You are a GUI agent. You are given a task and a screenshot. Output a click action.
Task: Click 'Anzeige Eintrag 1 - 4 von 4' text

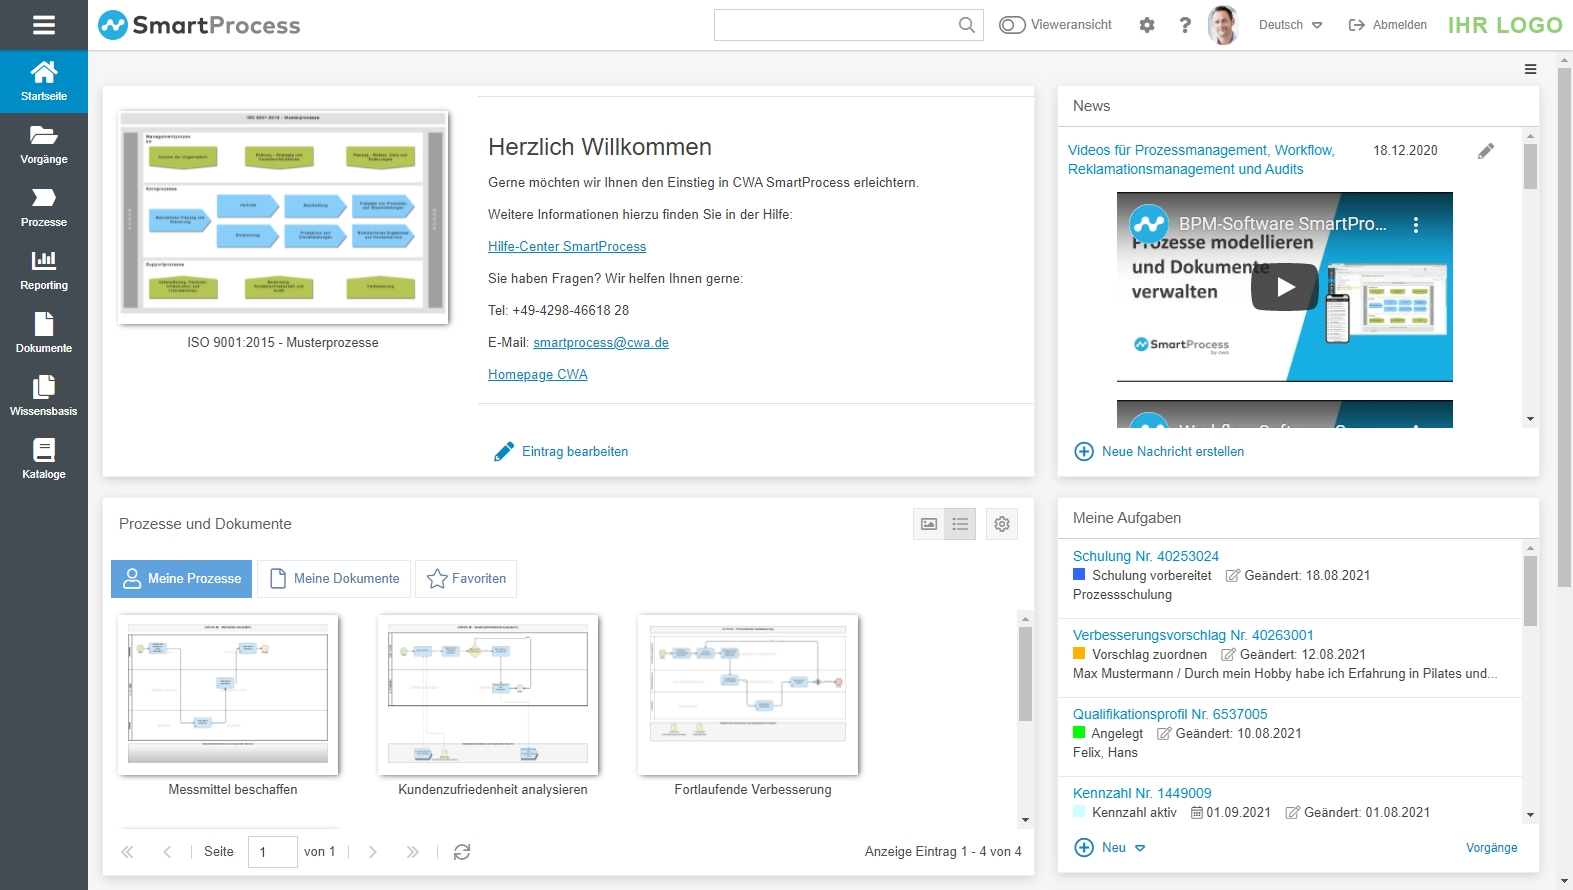943,852
